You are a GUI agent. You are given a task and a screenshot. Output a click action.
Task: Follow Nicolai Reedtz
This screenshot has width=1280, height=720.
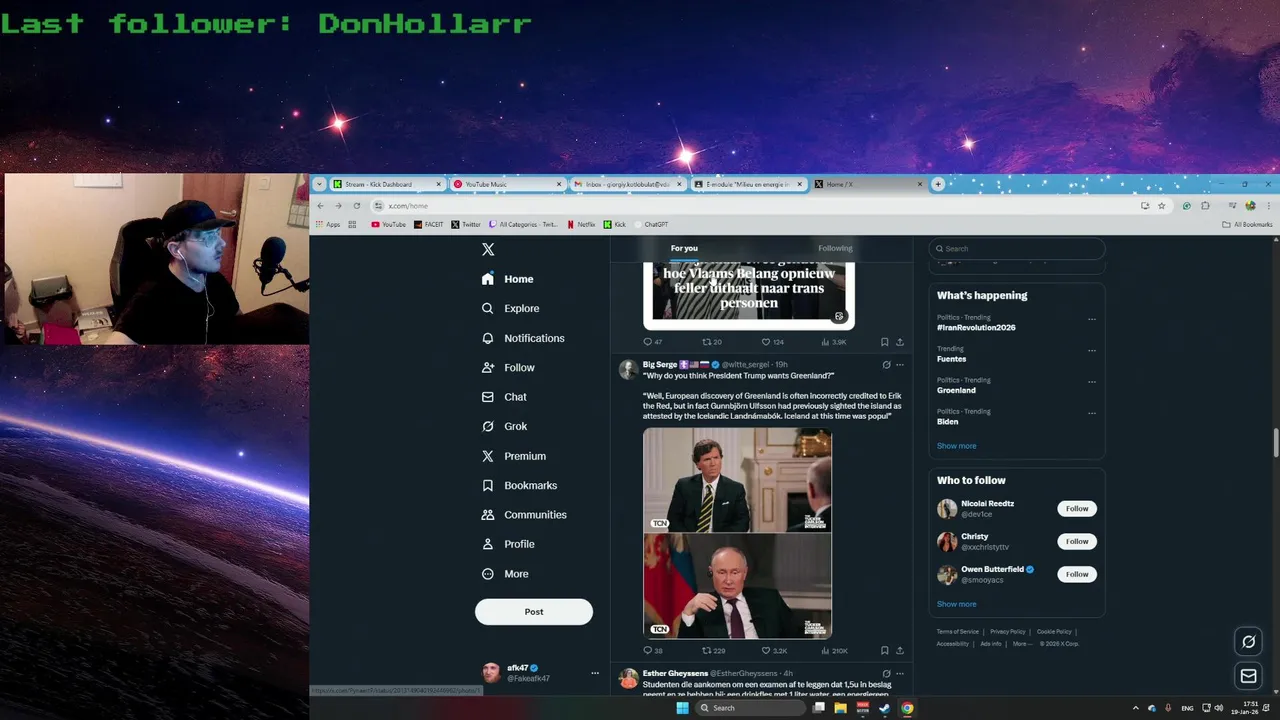[1077, 509]
